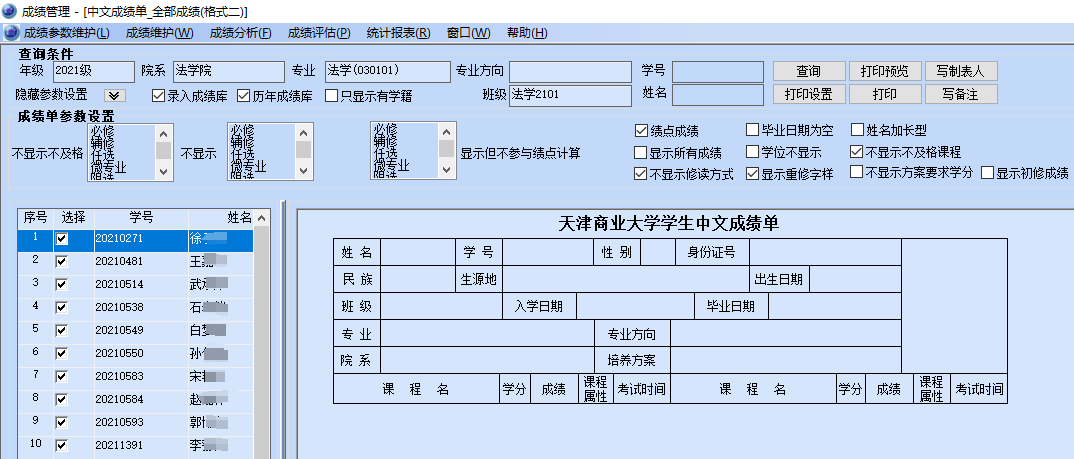Enable 毕业日期为空 checkbox
The height and width of the screenshot is (459, 1074).
753,131
